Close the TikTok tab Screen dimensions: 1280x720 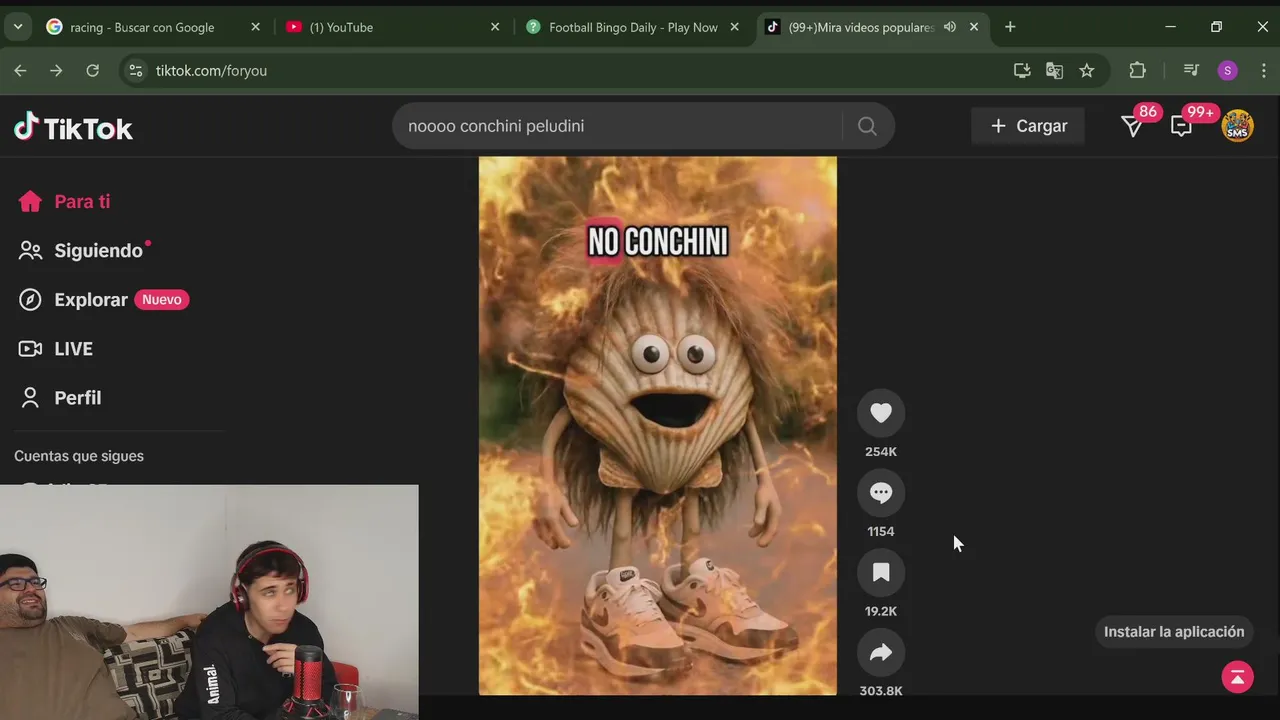(974, 27)
